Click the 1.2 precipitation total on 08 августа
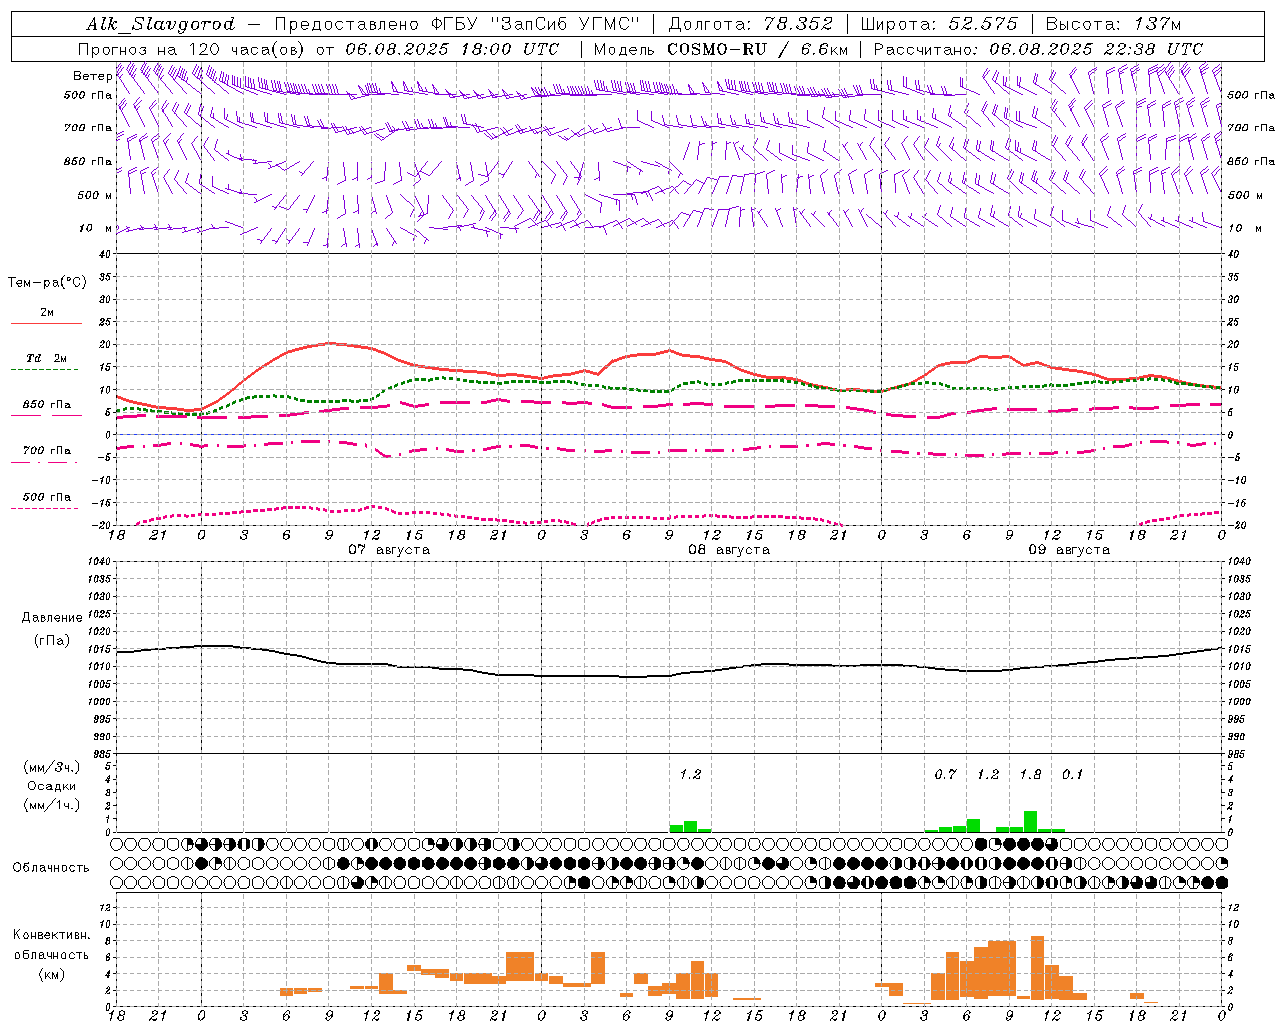 (x=690, y=775)
